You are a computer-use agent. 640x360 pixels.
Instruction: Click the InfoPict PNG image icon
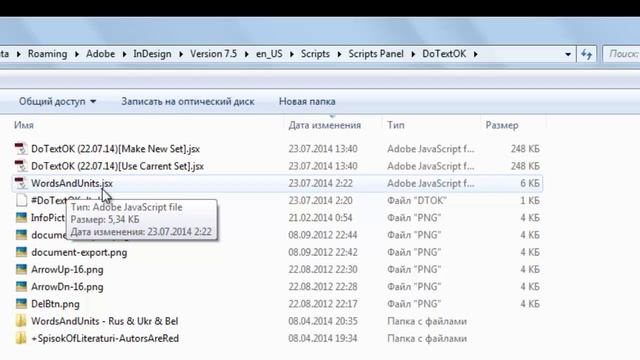pos(21,218)
